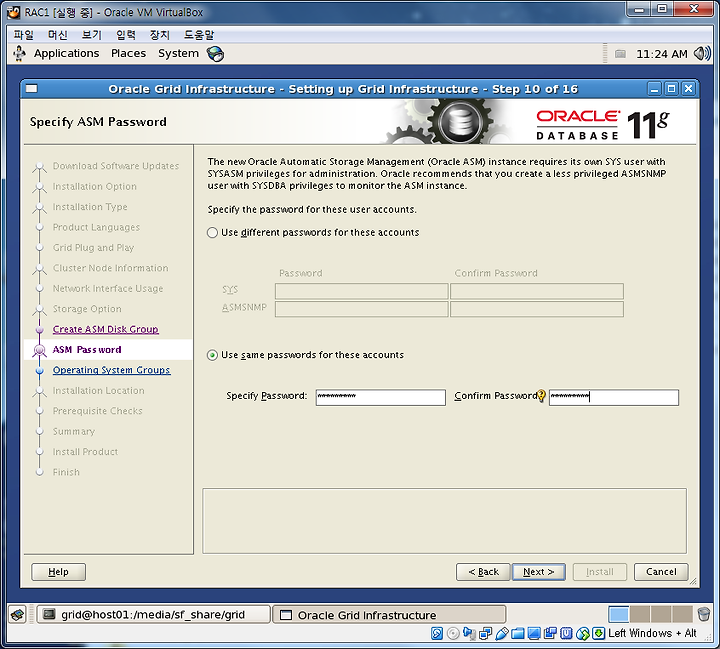Click disabled SYS confirm password field
This screenshot has width=720, height=649.
click(x=537, y=291)
